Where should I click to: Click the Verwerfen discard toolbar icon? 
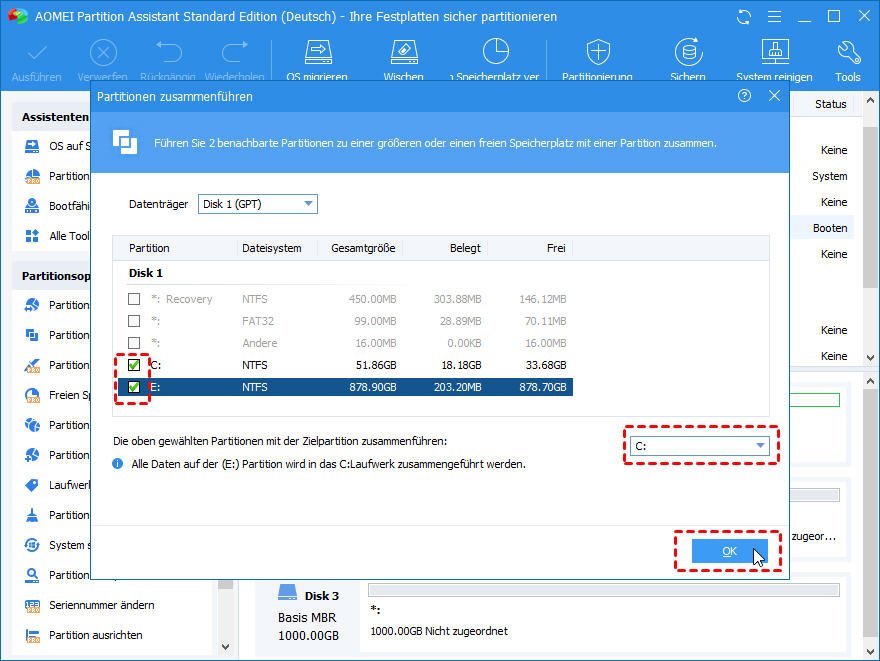(x=103, y=53)
